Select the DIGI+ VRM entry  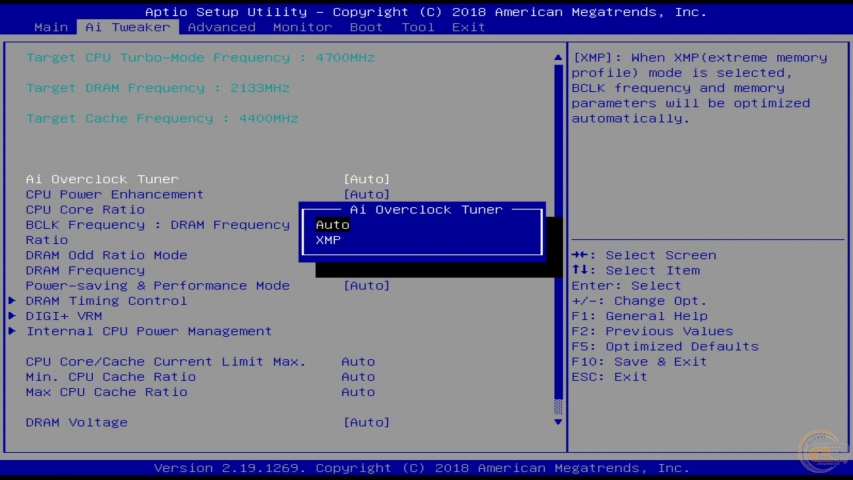click(x=64, y=316)
